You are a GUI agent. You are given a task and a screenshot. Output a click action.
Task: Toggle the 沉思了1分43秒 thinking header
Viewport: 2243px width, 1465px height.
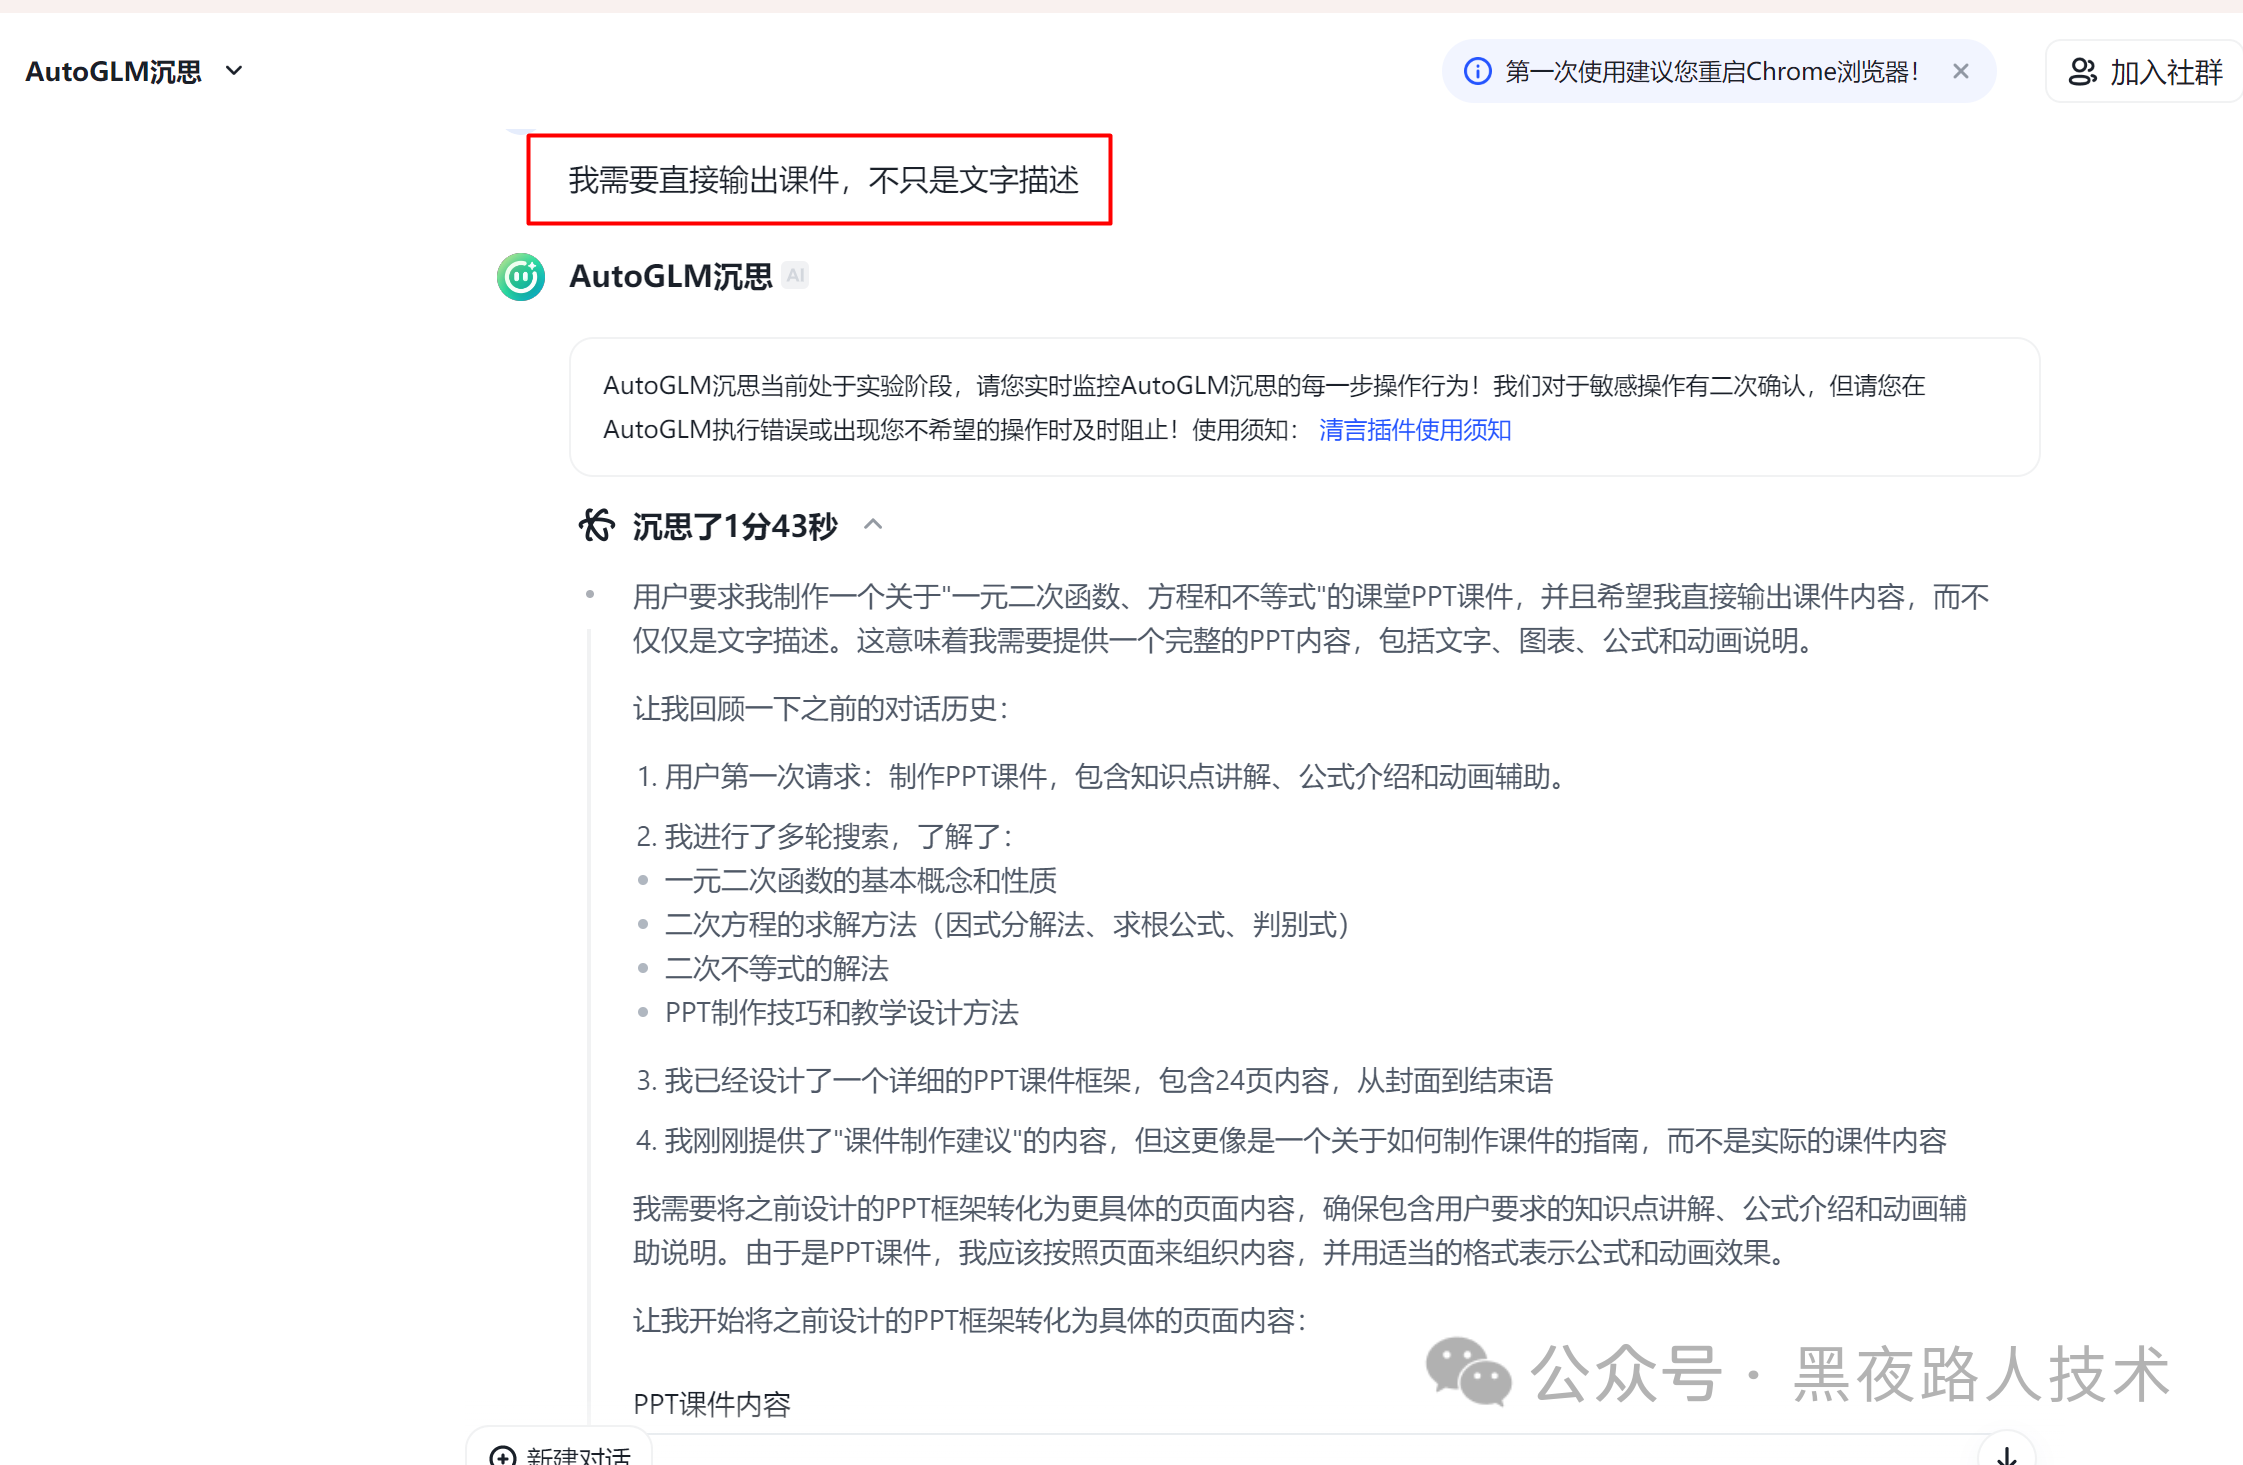click(x=734, y=526)
